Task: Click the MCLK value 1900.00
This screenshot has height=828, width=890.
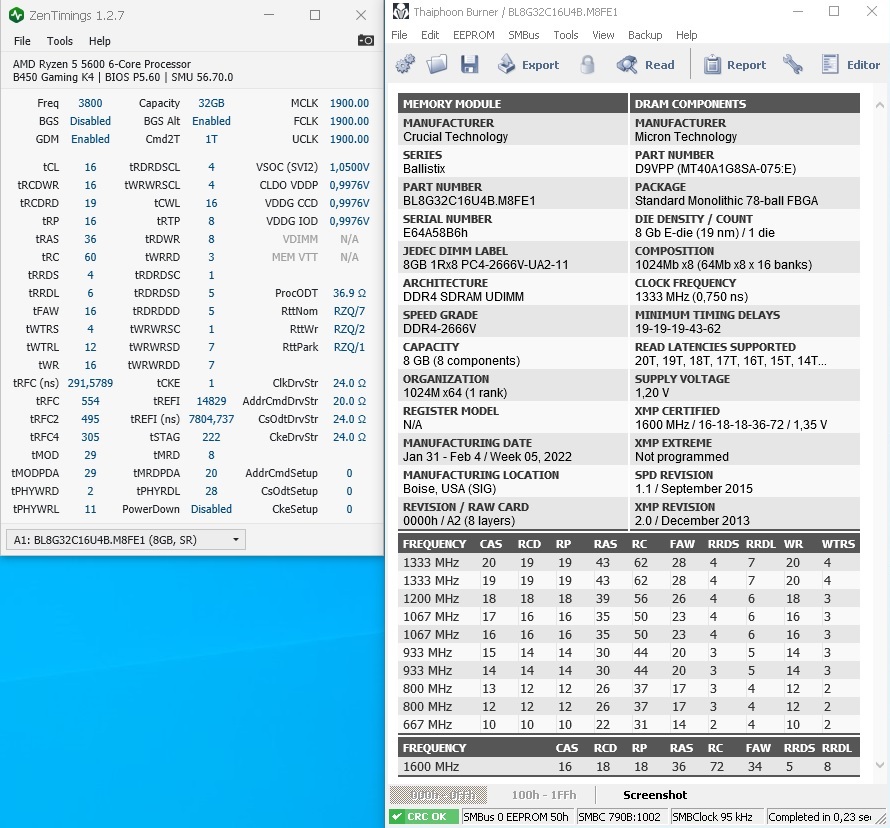Action: click(x=349, y=103)
